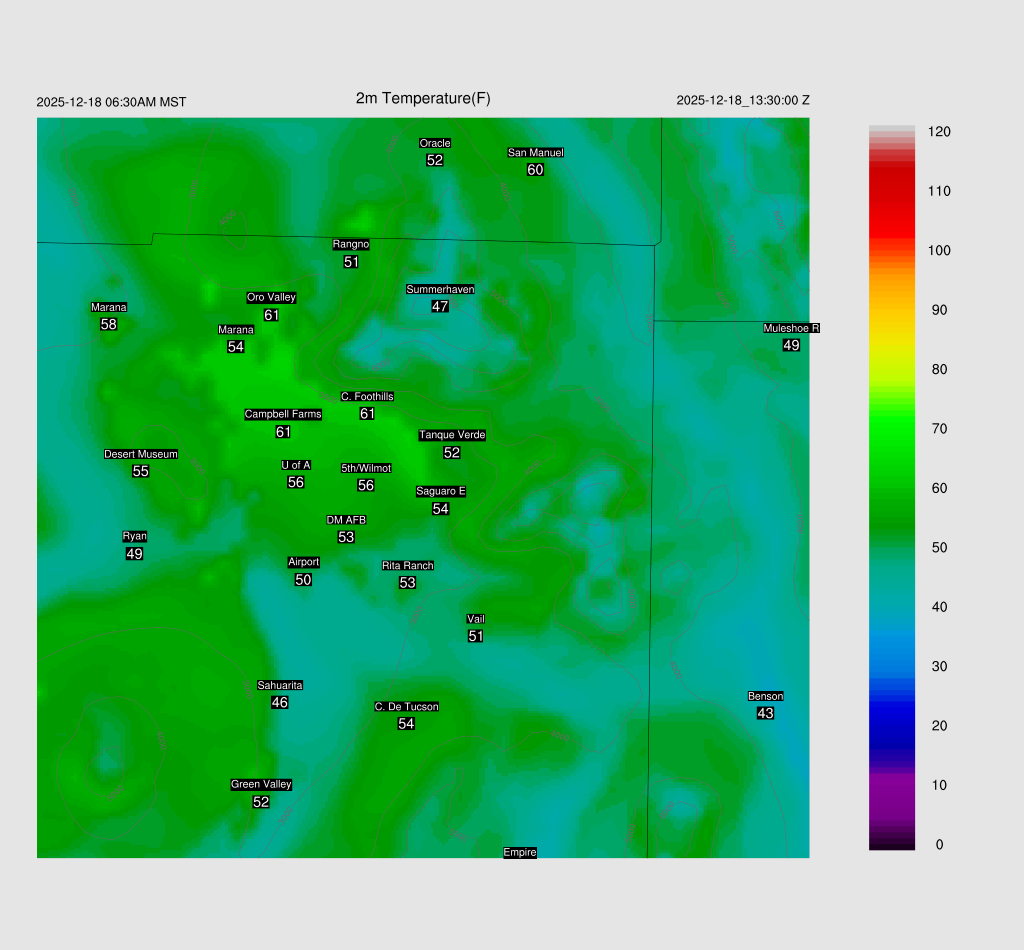
Task: Select the Oro Valley temperature reading of 61
Action: 271,315
